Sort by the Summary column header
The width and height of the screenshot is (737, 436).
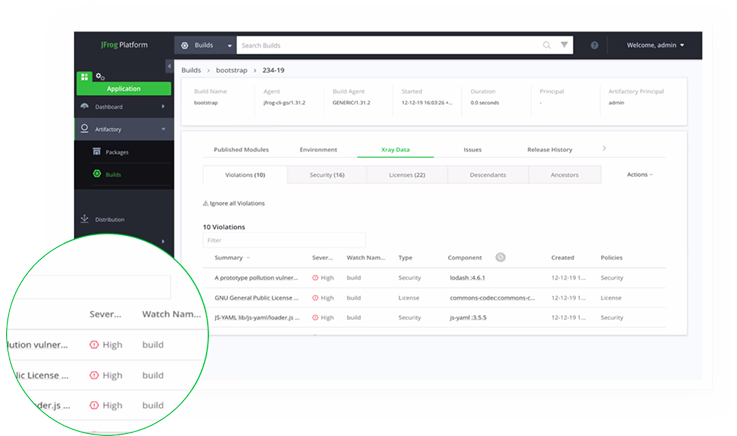point(230,258)
